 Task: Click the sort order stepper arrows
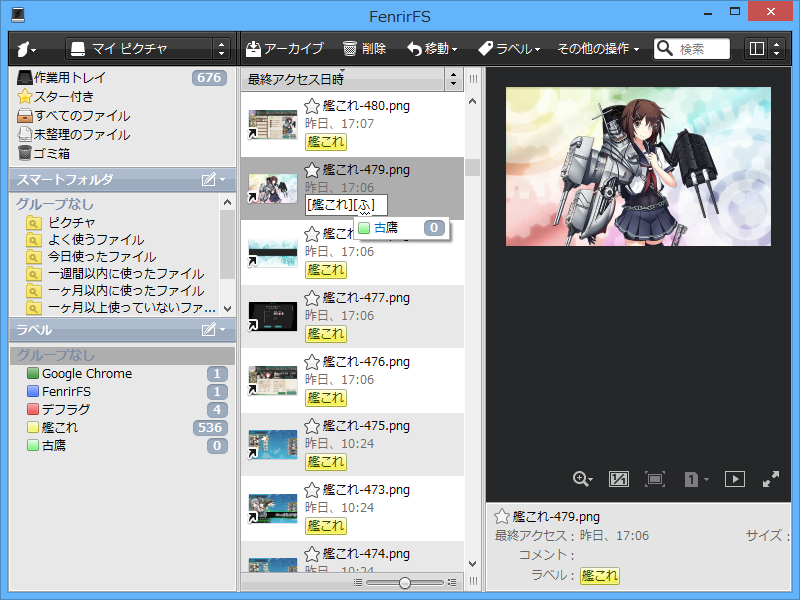point(454,79)
